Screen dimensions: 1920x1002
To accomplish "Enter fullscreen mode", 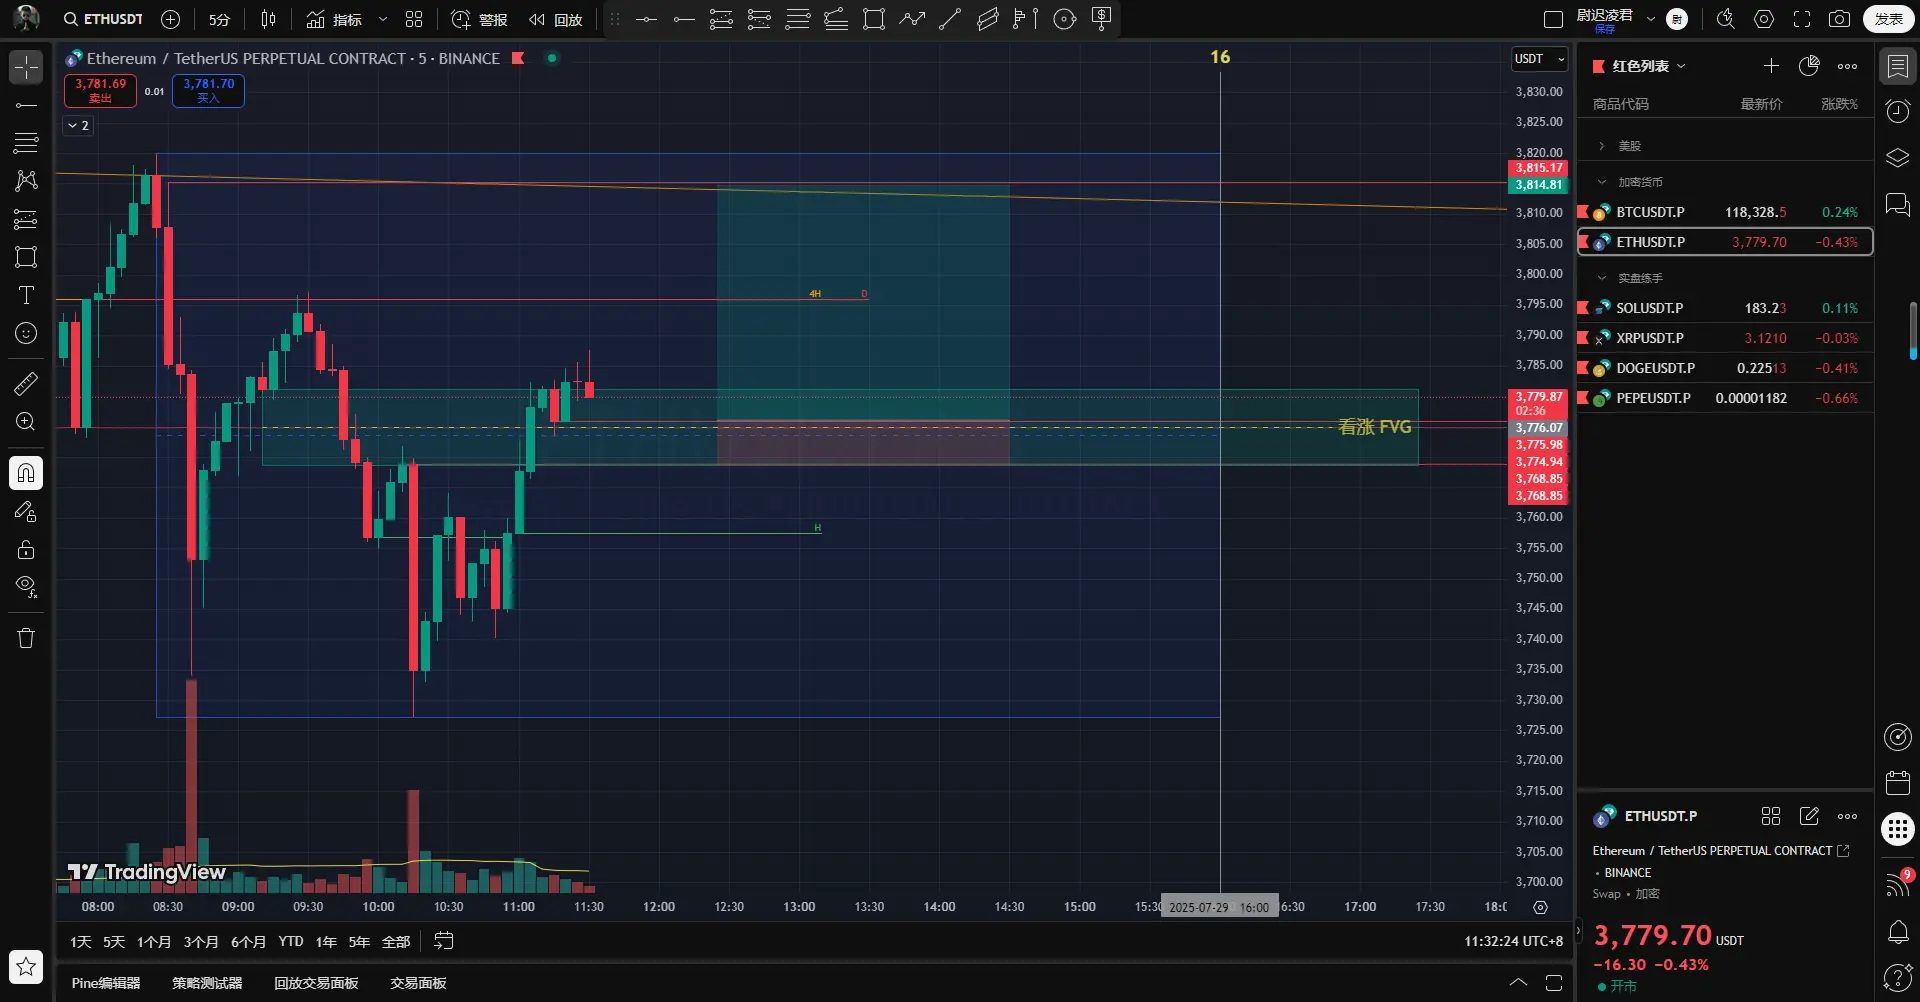I will click(x=1802, y=19).
